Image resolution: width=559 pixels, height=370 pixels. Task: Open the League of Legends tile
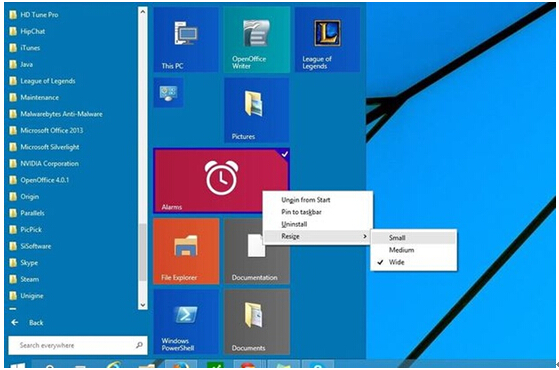click(327, 40)
